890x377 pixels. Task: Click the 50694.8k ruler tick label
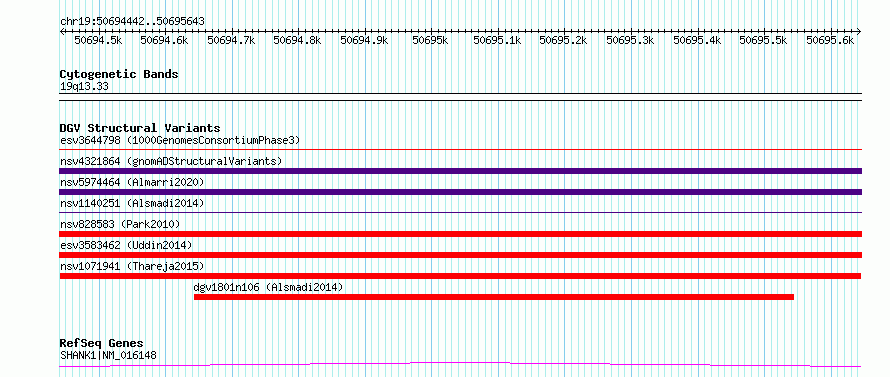click(297, 40)
